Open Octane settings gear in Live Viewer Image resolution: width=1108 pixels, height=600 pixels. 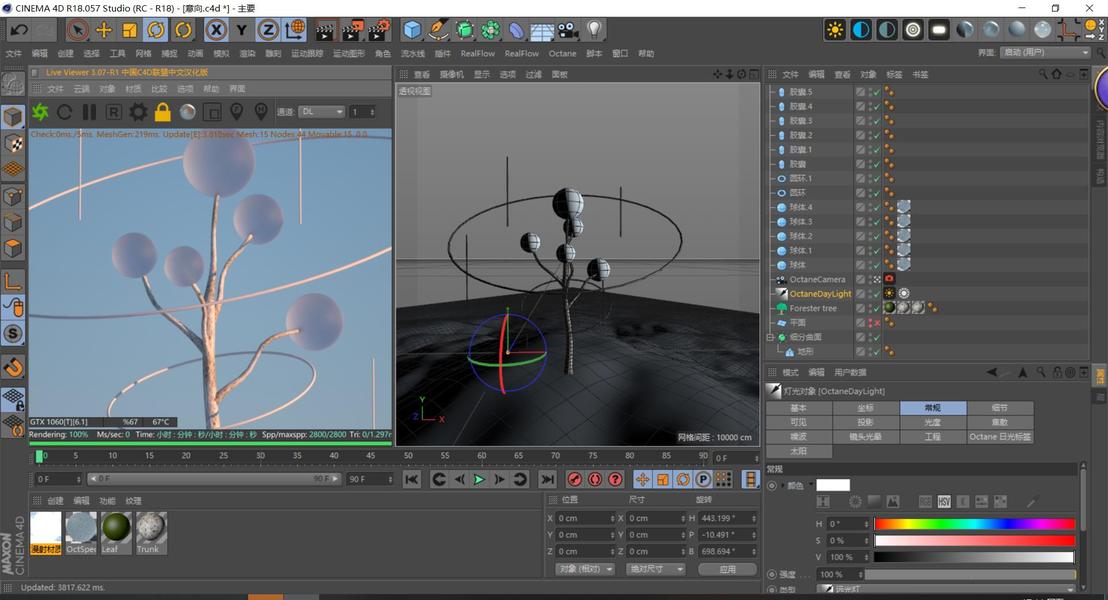pyautogui.click(x=138, y=112)
